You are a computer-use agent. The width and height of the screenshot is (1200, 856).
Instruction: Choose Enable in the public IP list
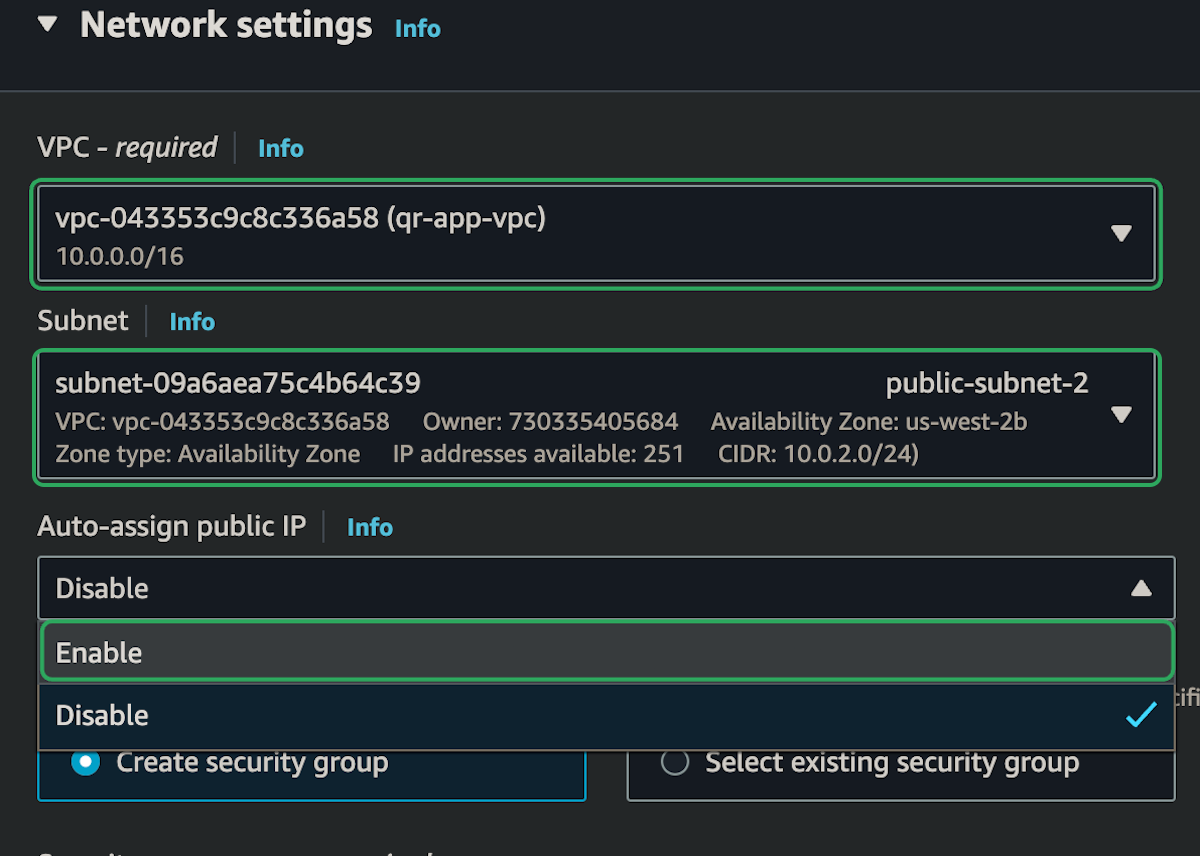pos(606,652)
